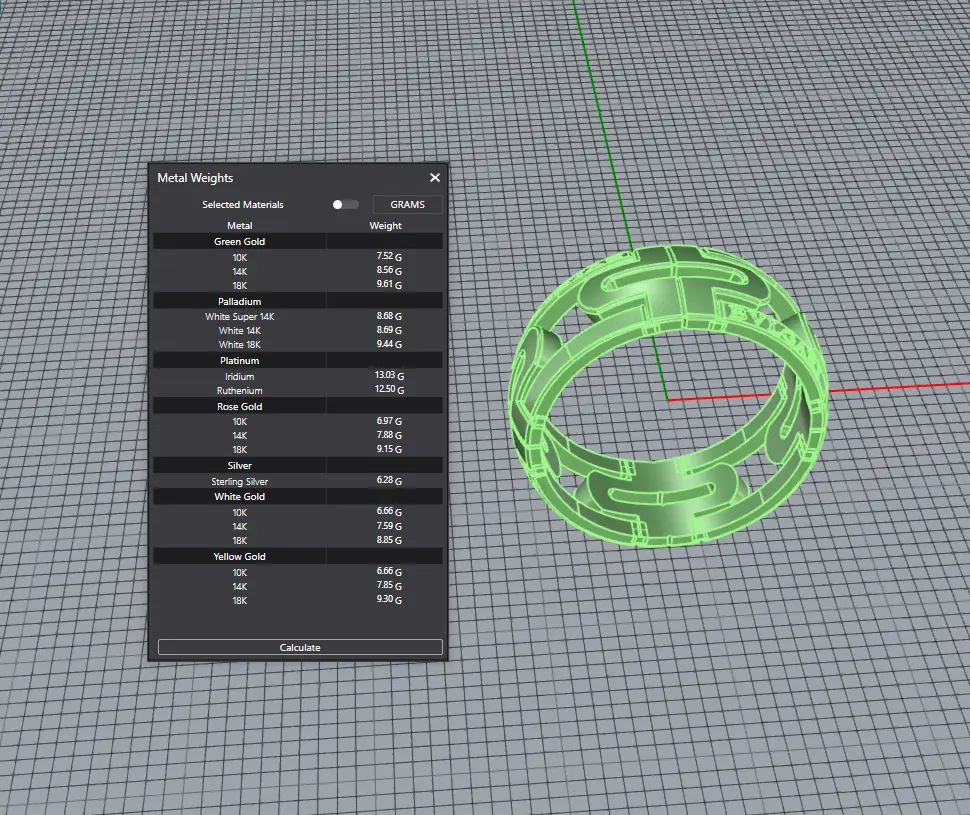Select the White Super 14K row

pyautogui.click(x=240, y=316)
